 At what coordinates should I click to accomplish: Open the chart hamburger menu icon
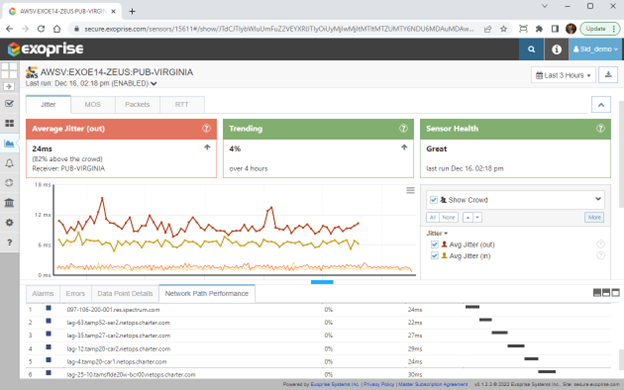coord(410,190)
